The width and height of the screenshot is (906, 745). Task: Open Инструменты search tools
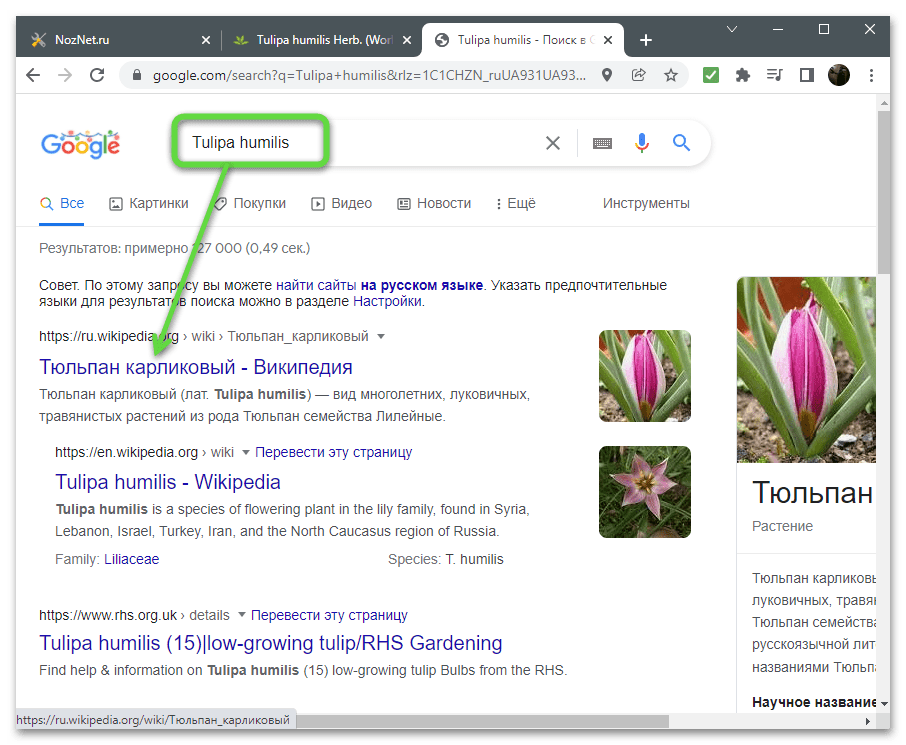(x=646, y=203)
